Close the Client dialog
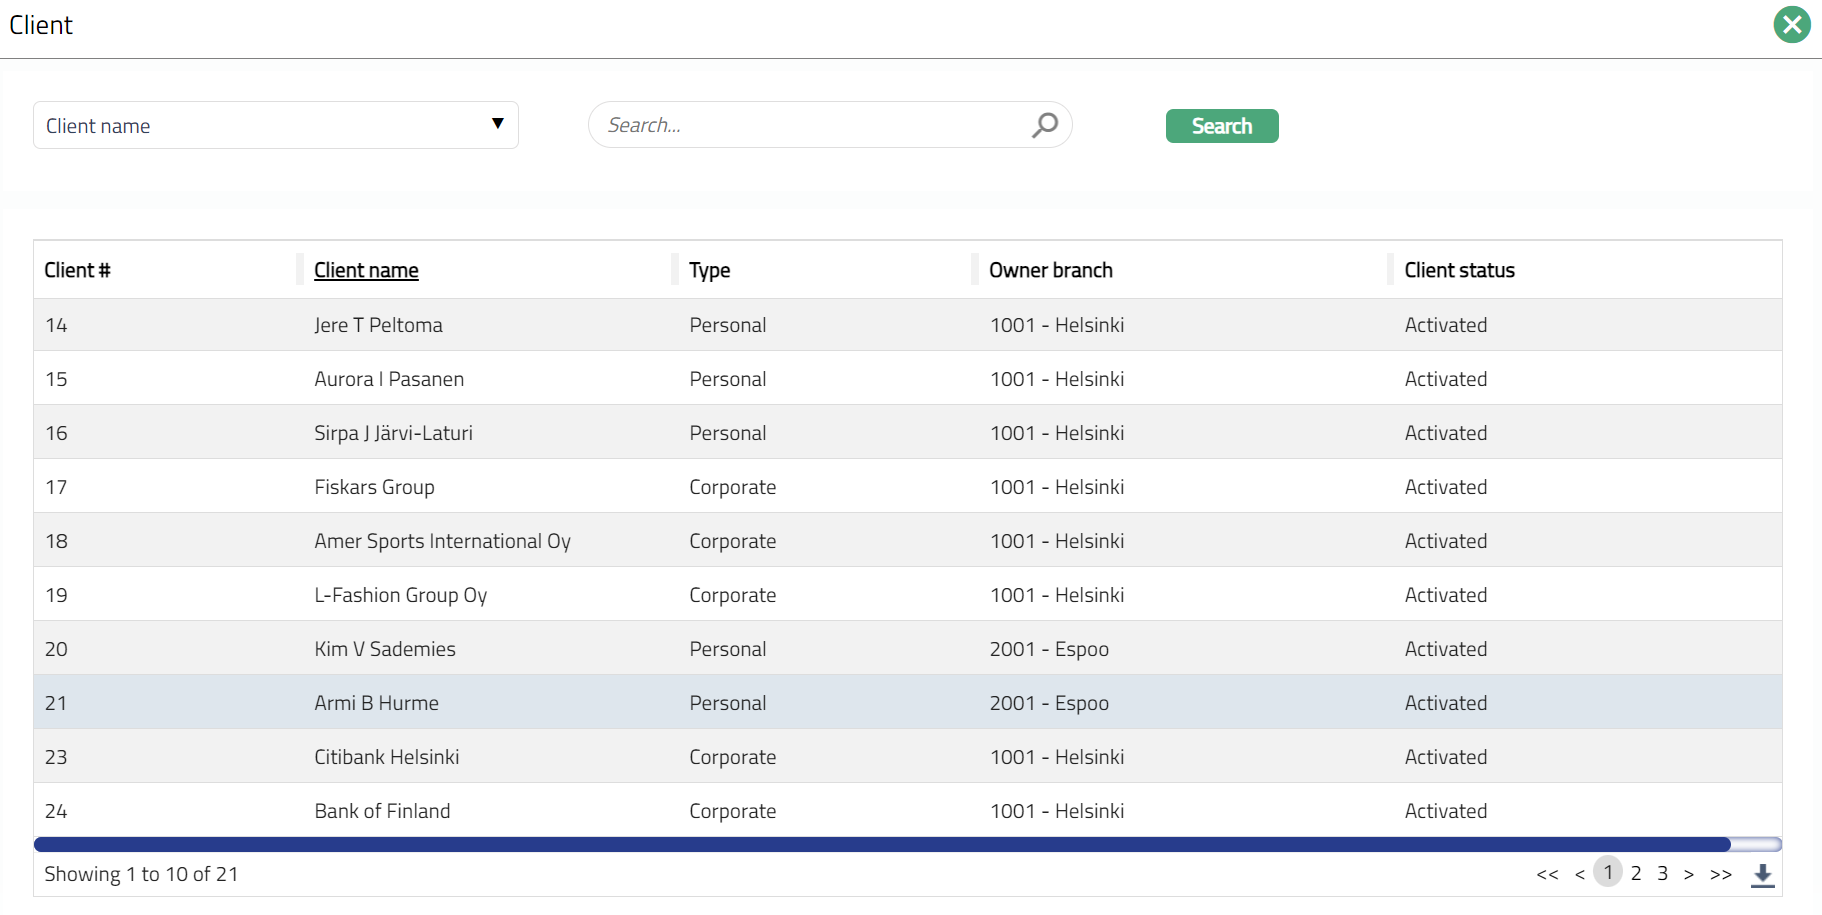The width and height of the screenshot is (1822, 915). [x=1791, y=25]
